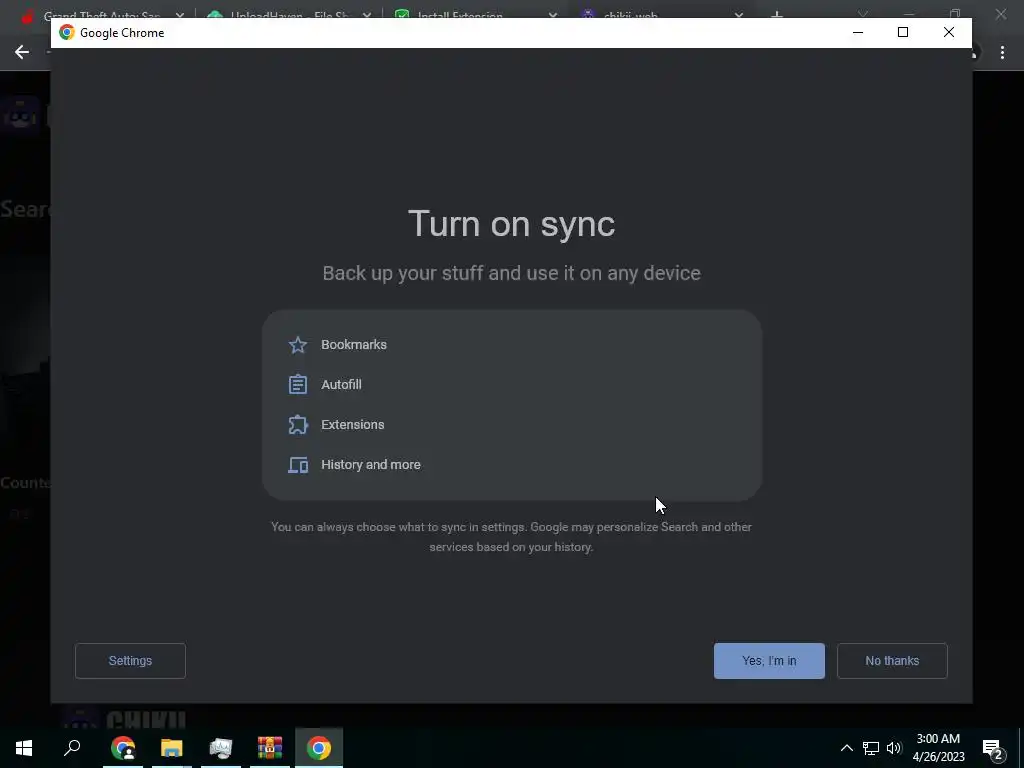Close the Install Extension tab
Viewport: 1024px width, 768px height.
point(552,14)
